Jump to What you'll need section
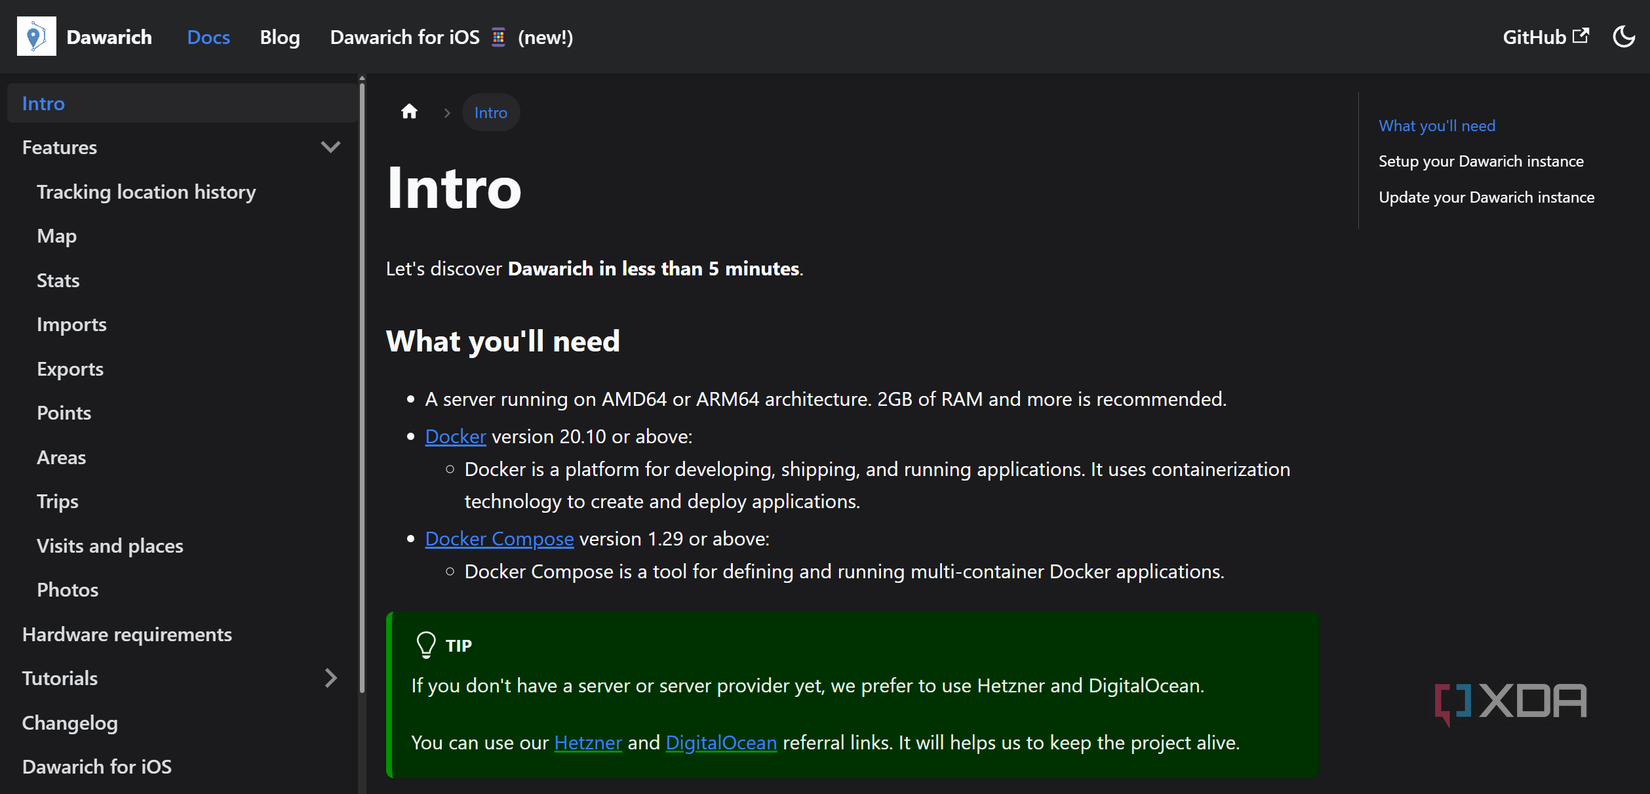Image resolution: width=1650 pixels, height=794 pixels. click(1437, 126)
